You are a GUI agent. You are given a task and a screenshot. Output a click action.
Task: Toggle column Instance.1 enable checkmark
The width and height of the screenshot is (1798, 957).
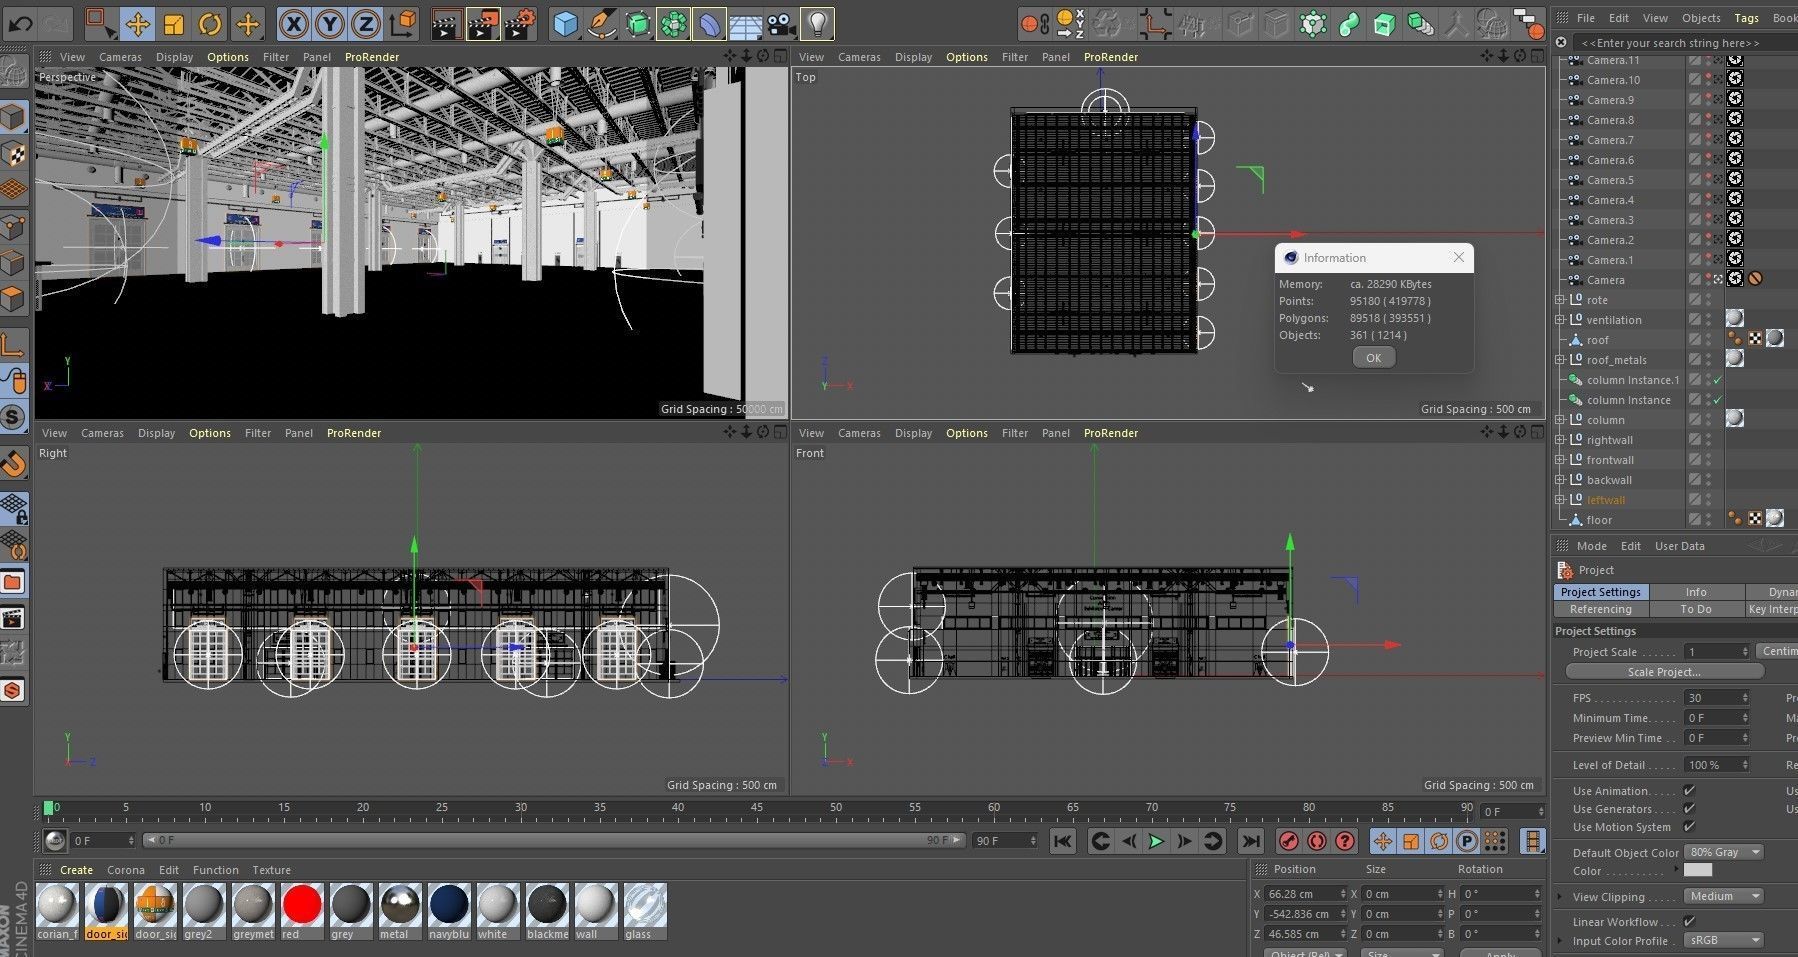click(1717, 380)
